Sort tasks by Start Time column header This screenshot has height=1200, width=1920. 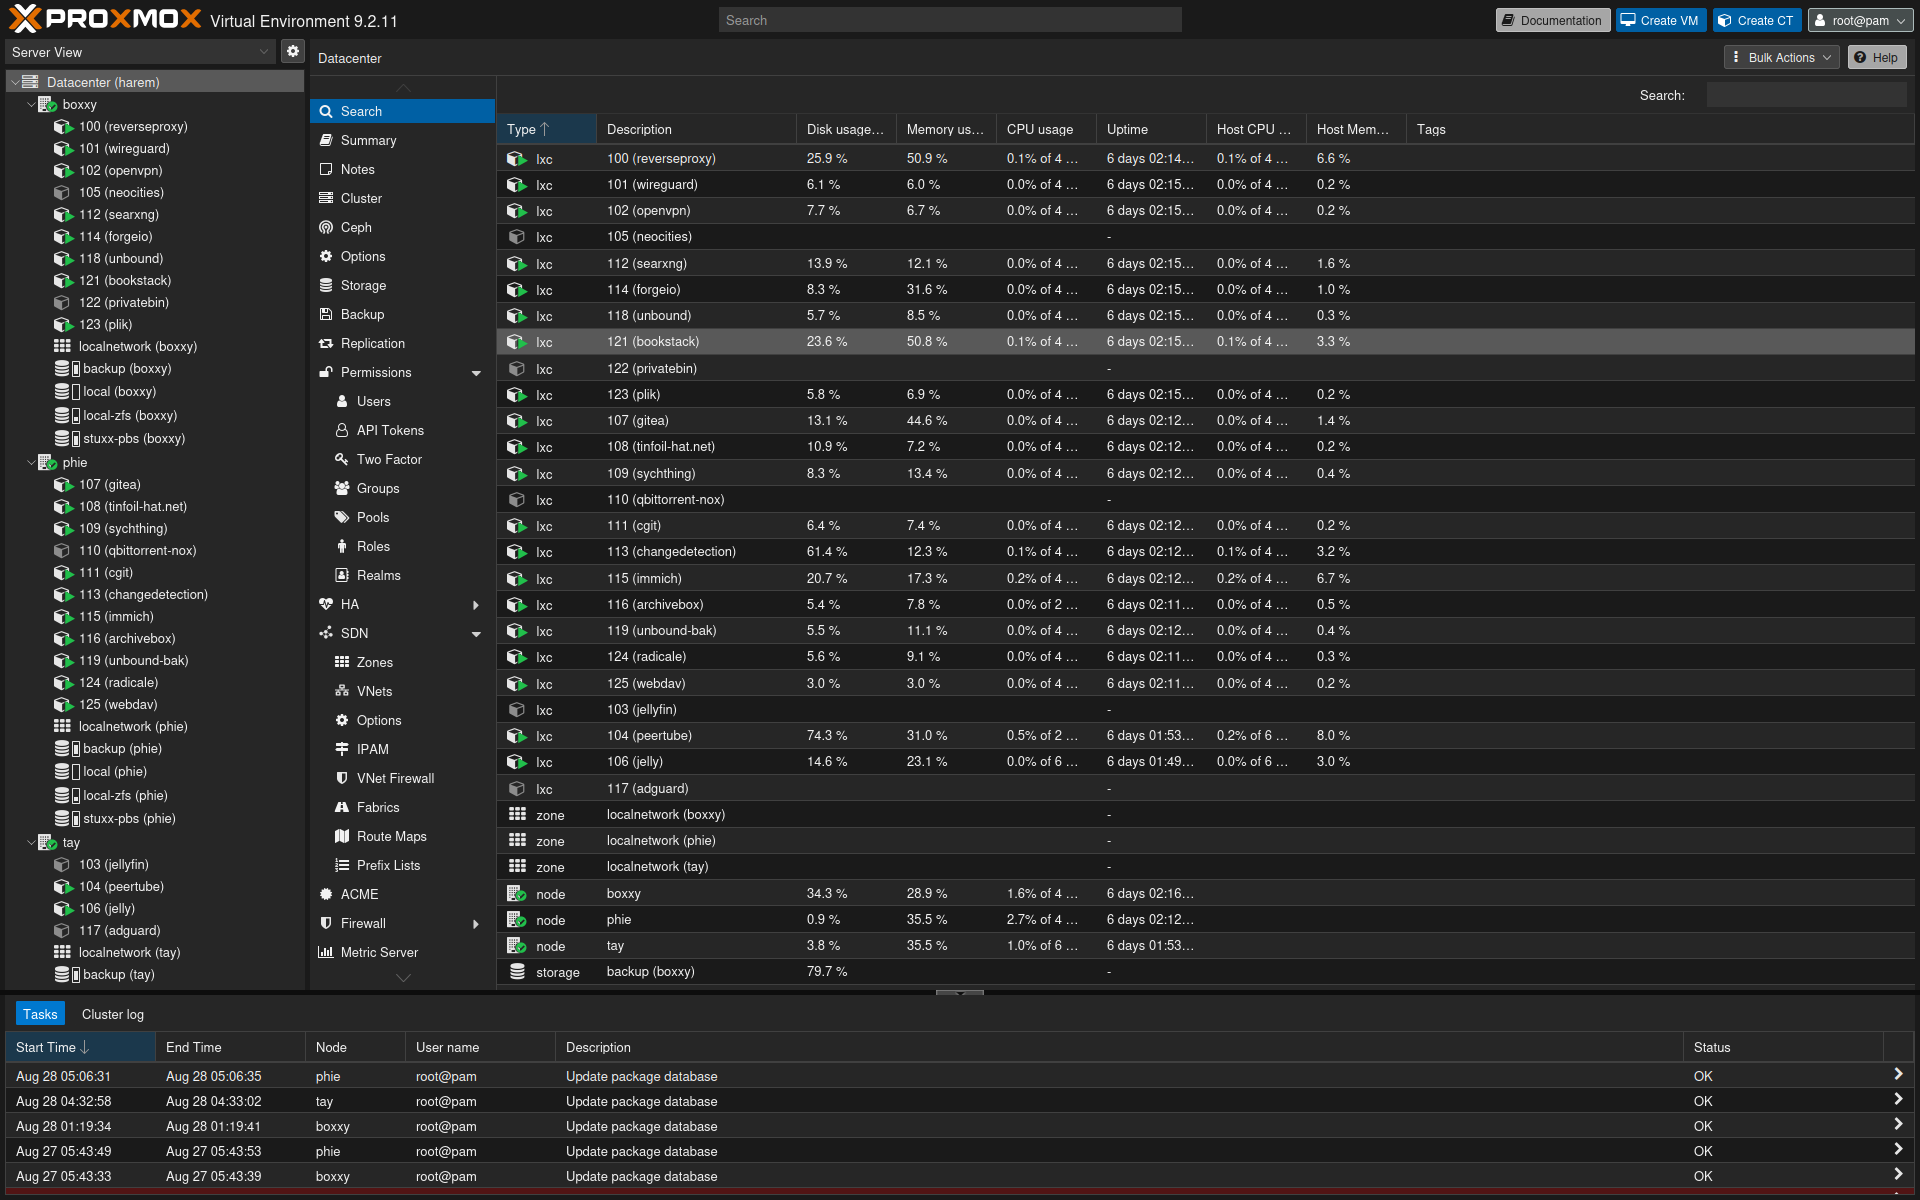80,1047
